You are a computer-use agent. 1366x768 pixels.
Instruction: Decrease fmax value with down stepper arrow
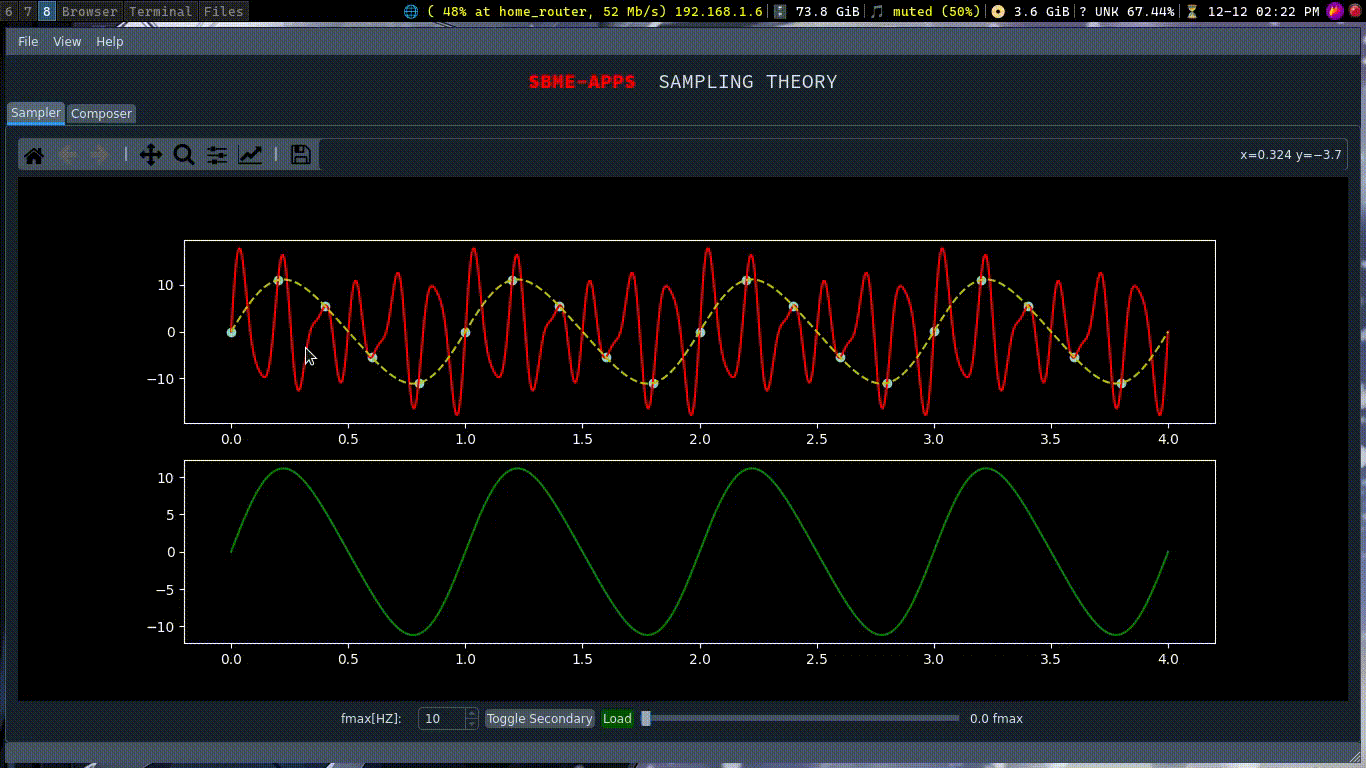(472, 723)
